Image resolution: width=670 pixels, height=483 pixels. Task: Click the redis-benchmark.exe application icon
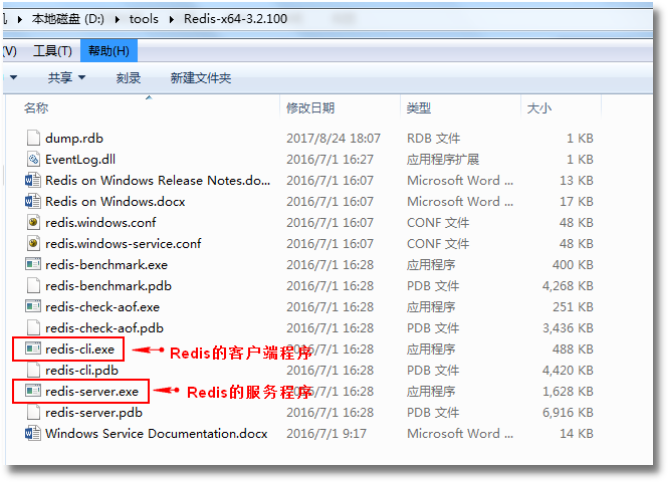(x=33, y=265)
